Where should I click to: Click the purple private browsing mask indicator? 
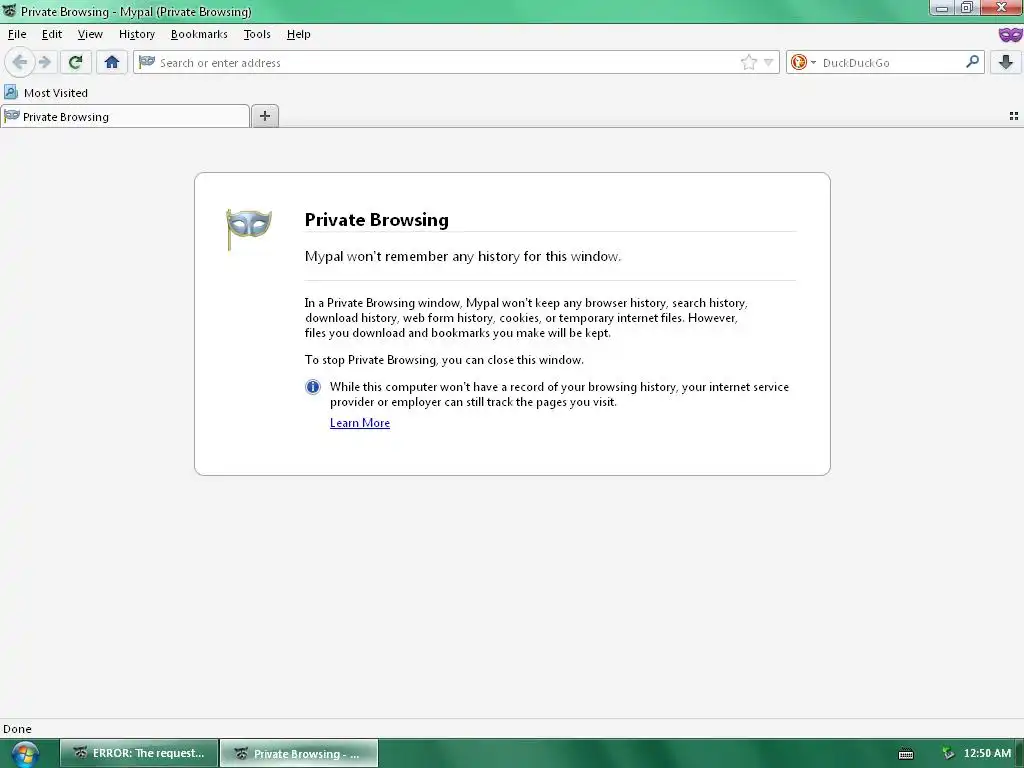click(1010, 35)
